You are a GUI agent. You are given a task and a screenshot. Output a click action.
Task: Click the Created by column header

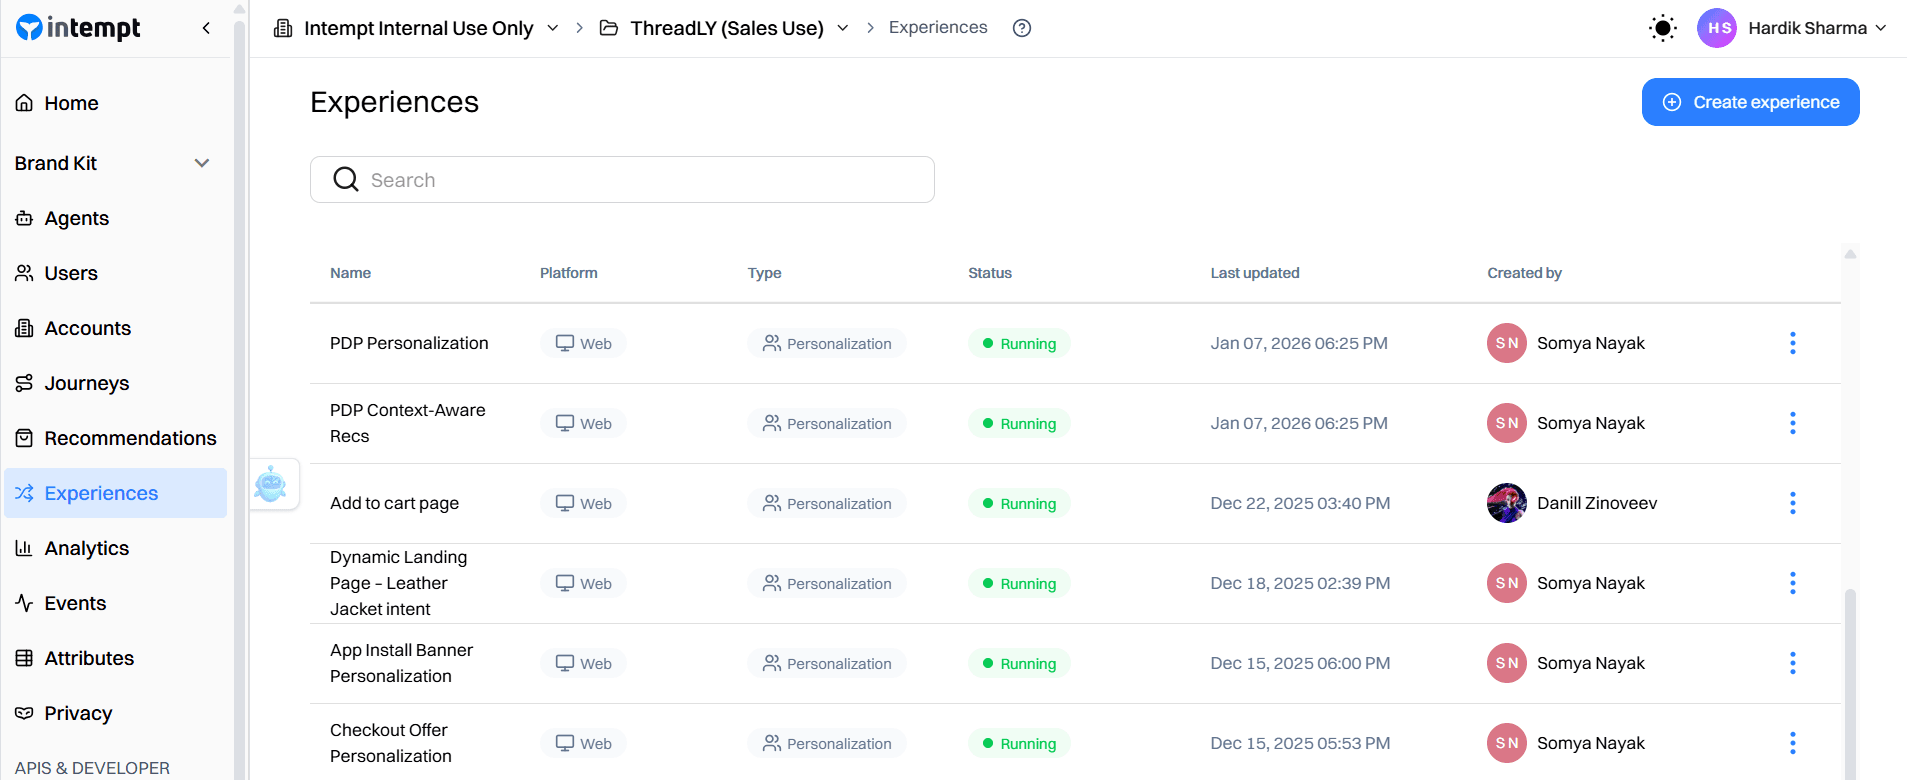[x=1524, y=273]
